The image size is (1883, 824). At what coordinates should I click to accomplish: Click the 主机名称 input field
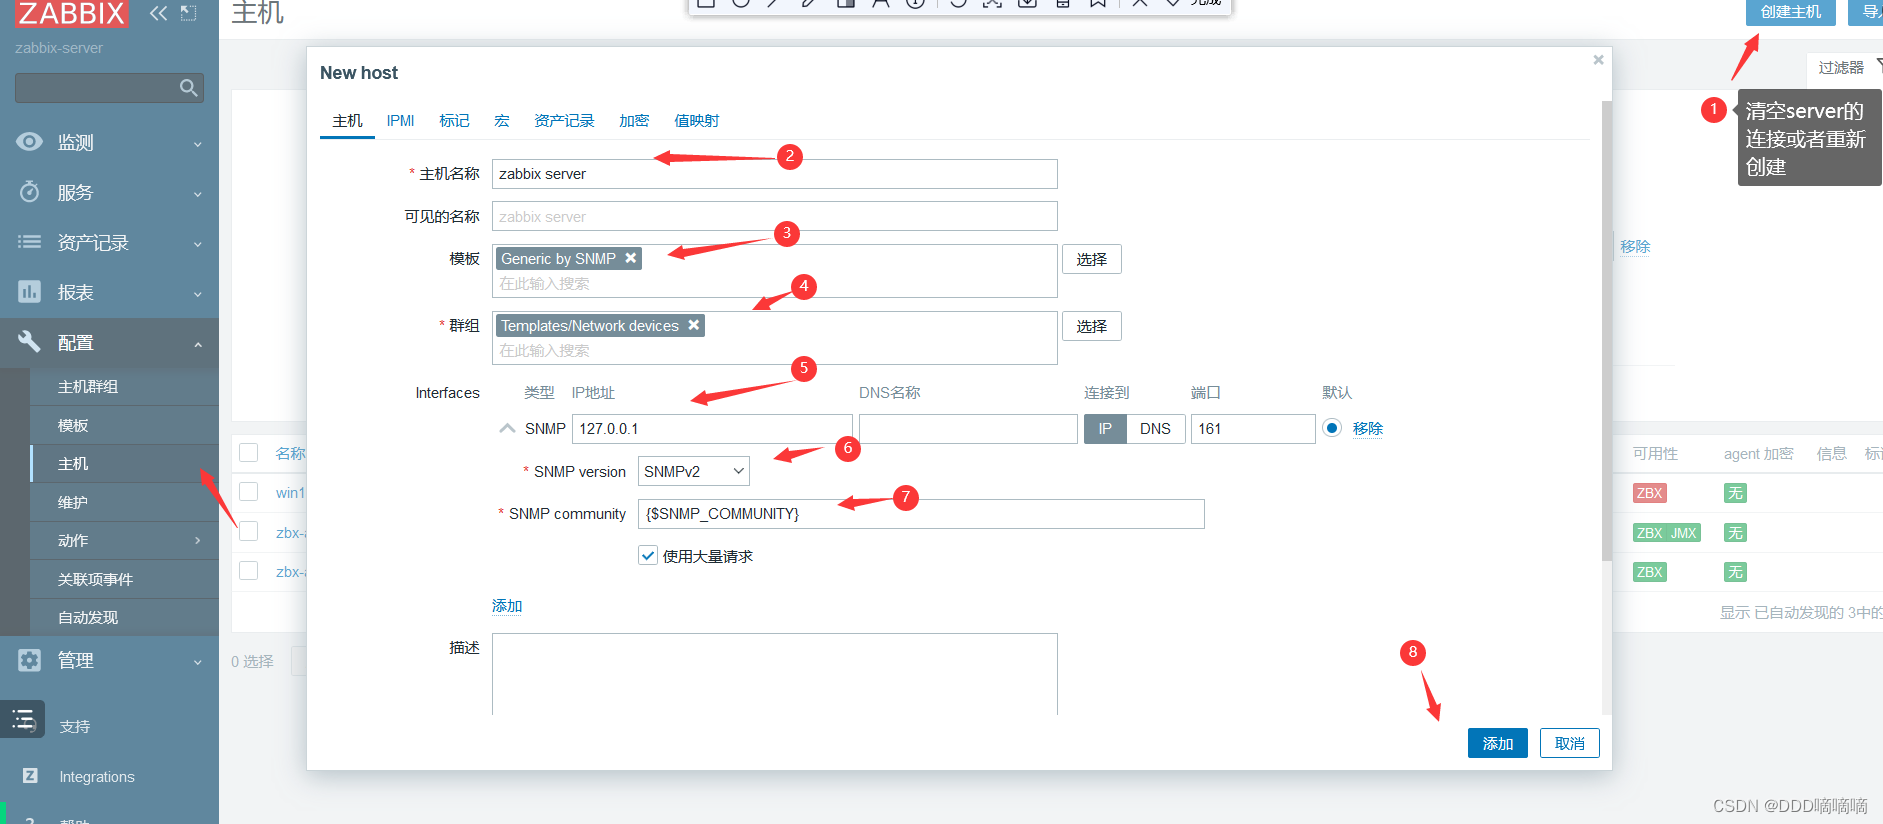(x=774, y=174)
